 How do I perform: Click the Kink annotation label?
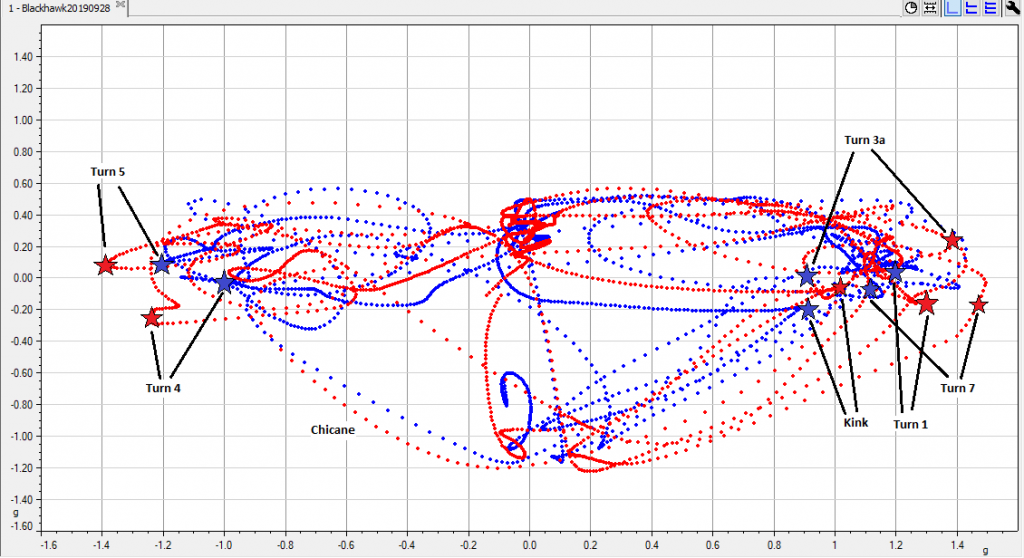854,423
